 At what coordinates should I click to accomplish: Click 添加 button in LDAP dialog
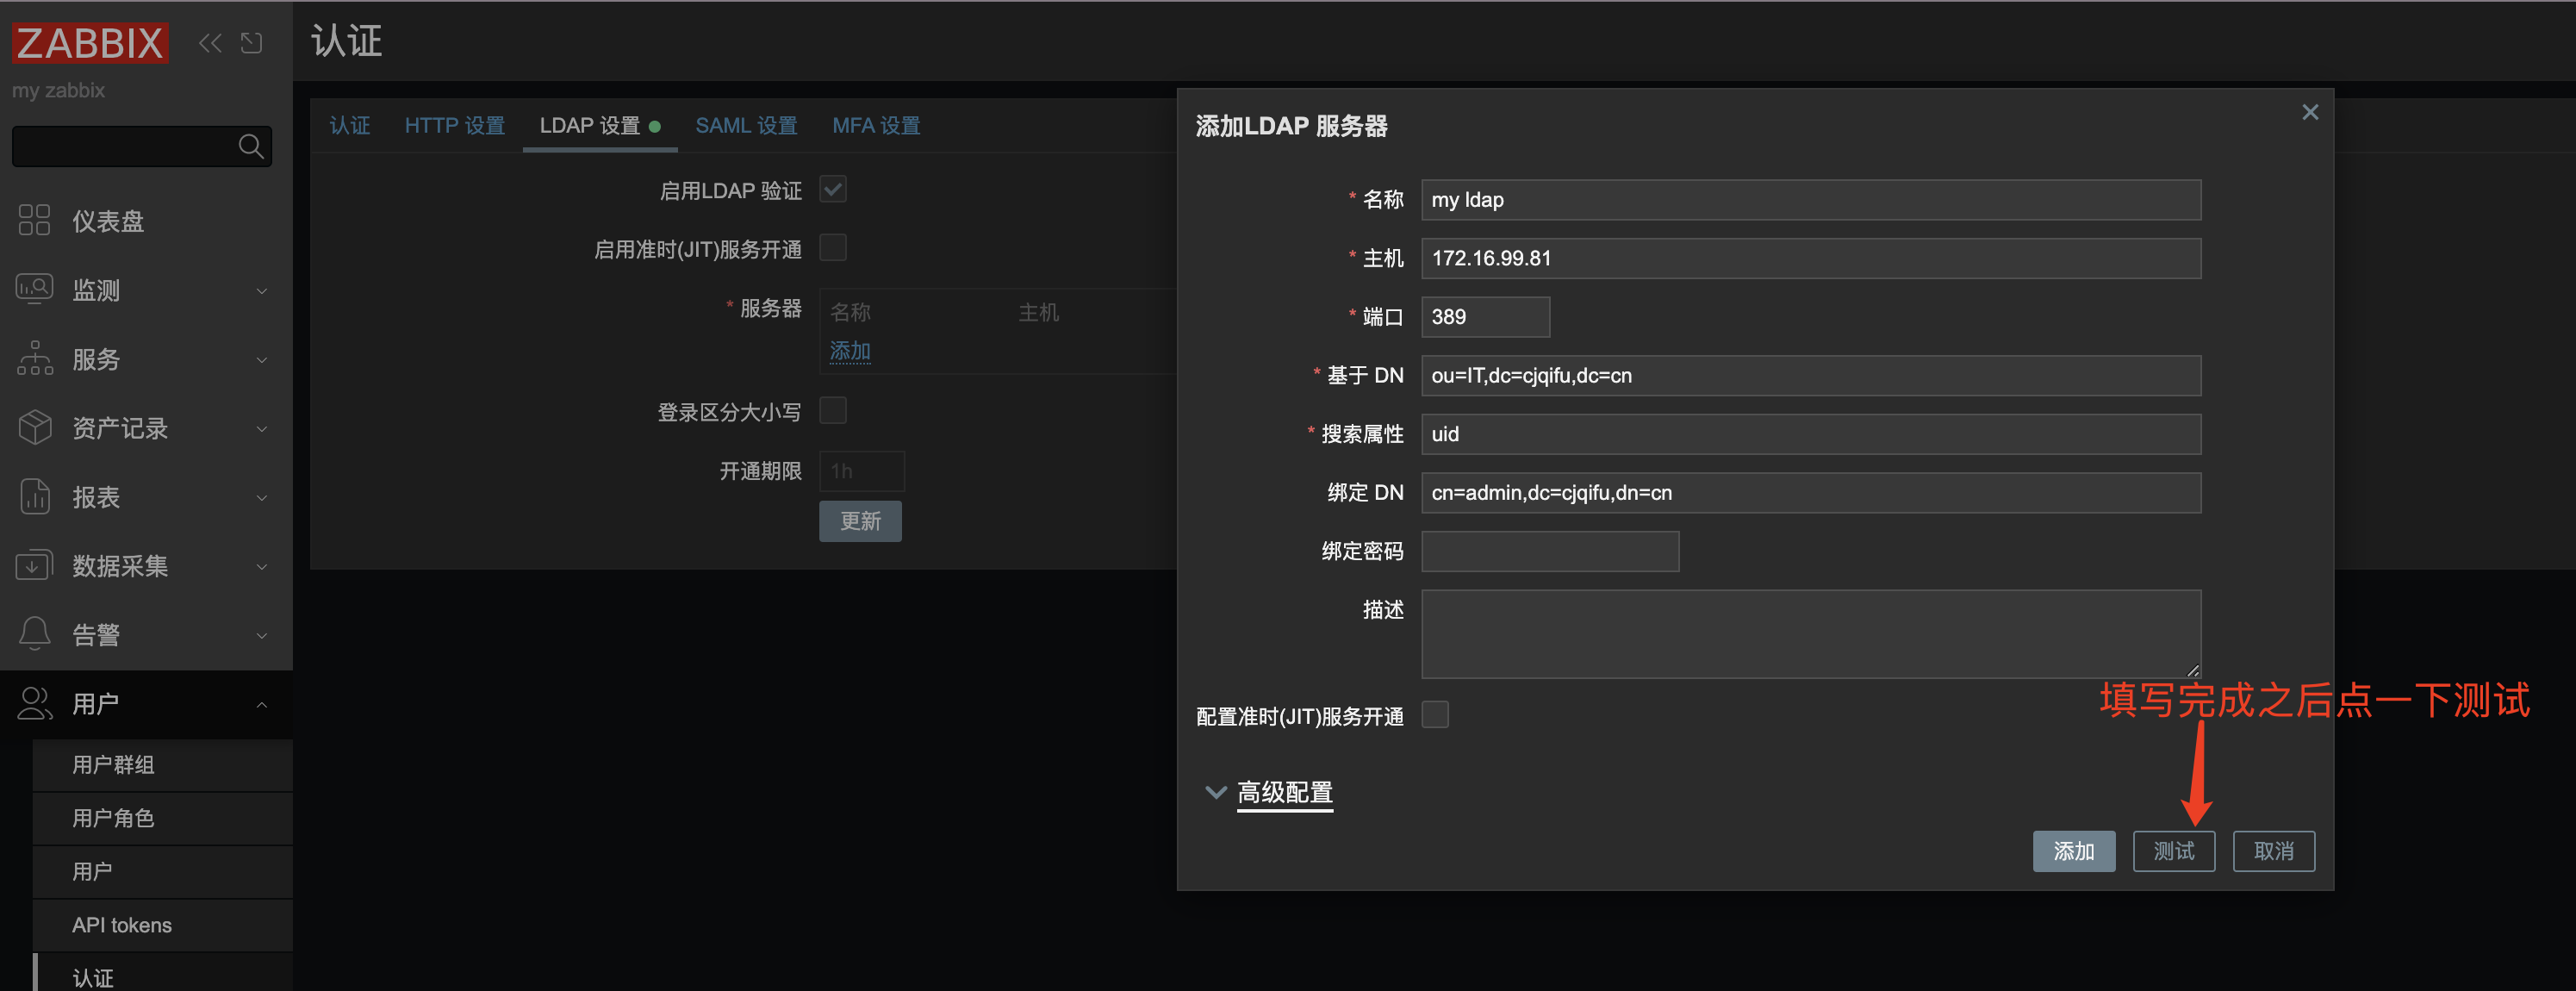tap(2074, 851)
